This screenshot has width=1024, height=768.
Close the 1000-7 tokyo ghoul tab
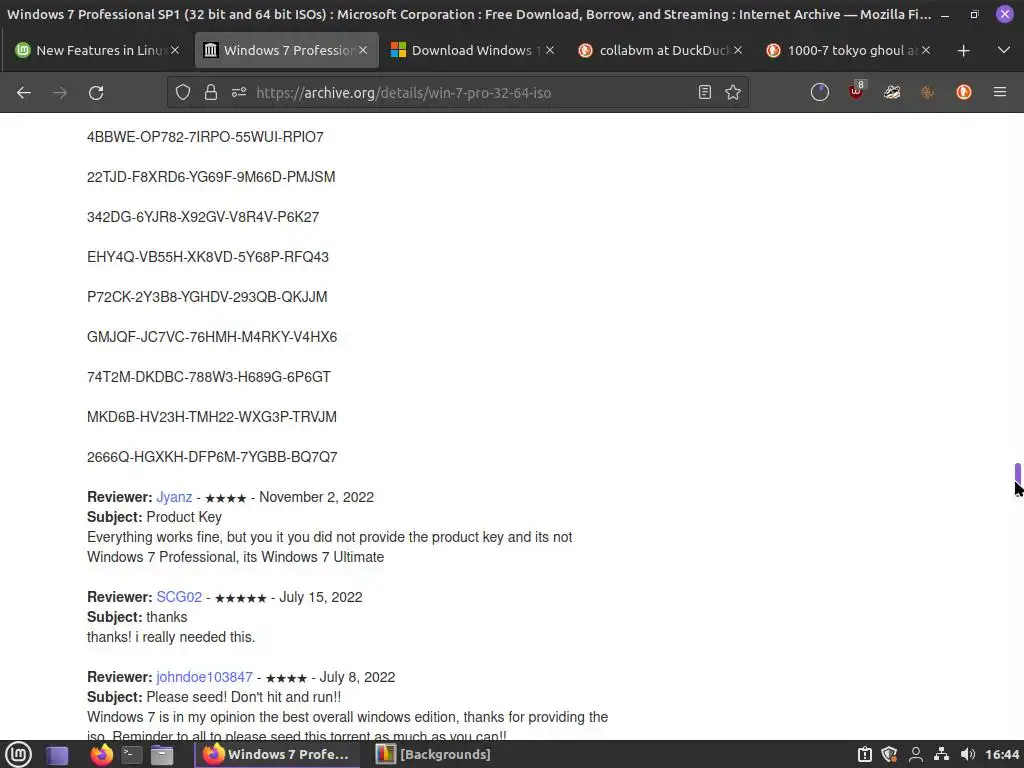[x=925, y=50]
